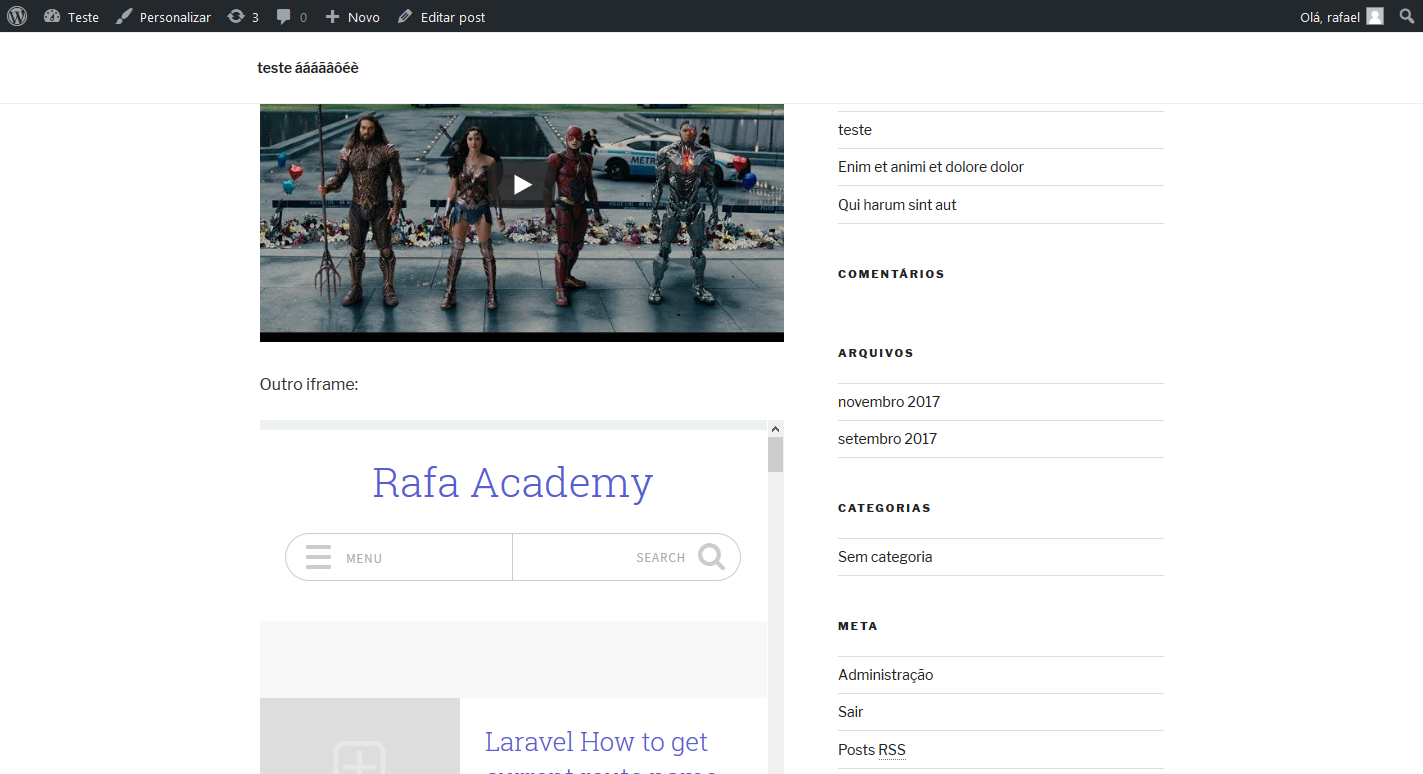Click the site title teste áááããôêè
The image size is (1423, 774).
pos(307,68)
